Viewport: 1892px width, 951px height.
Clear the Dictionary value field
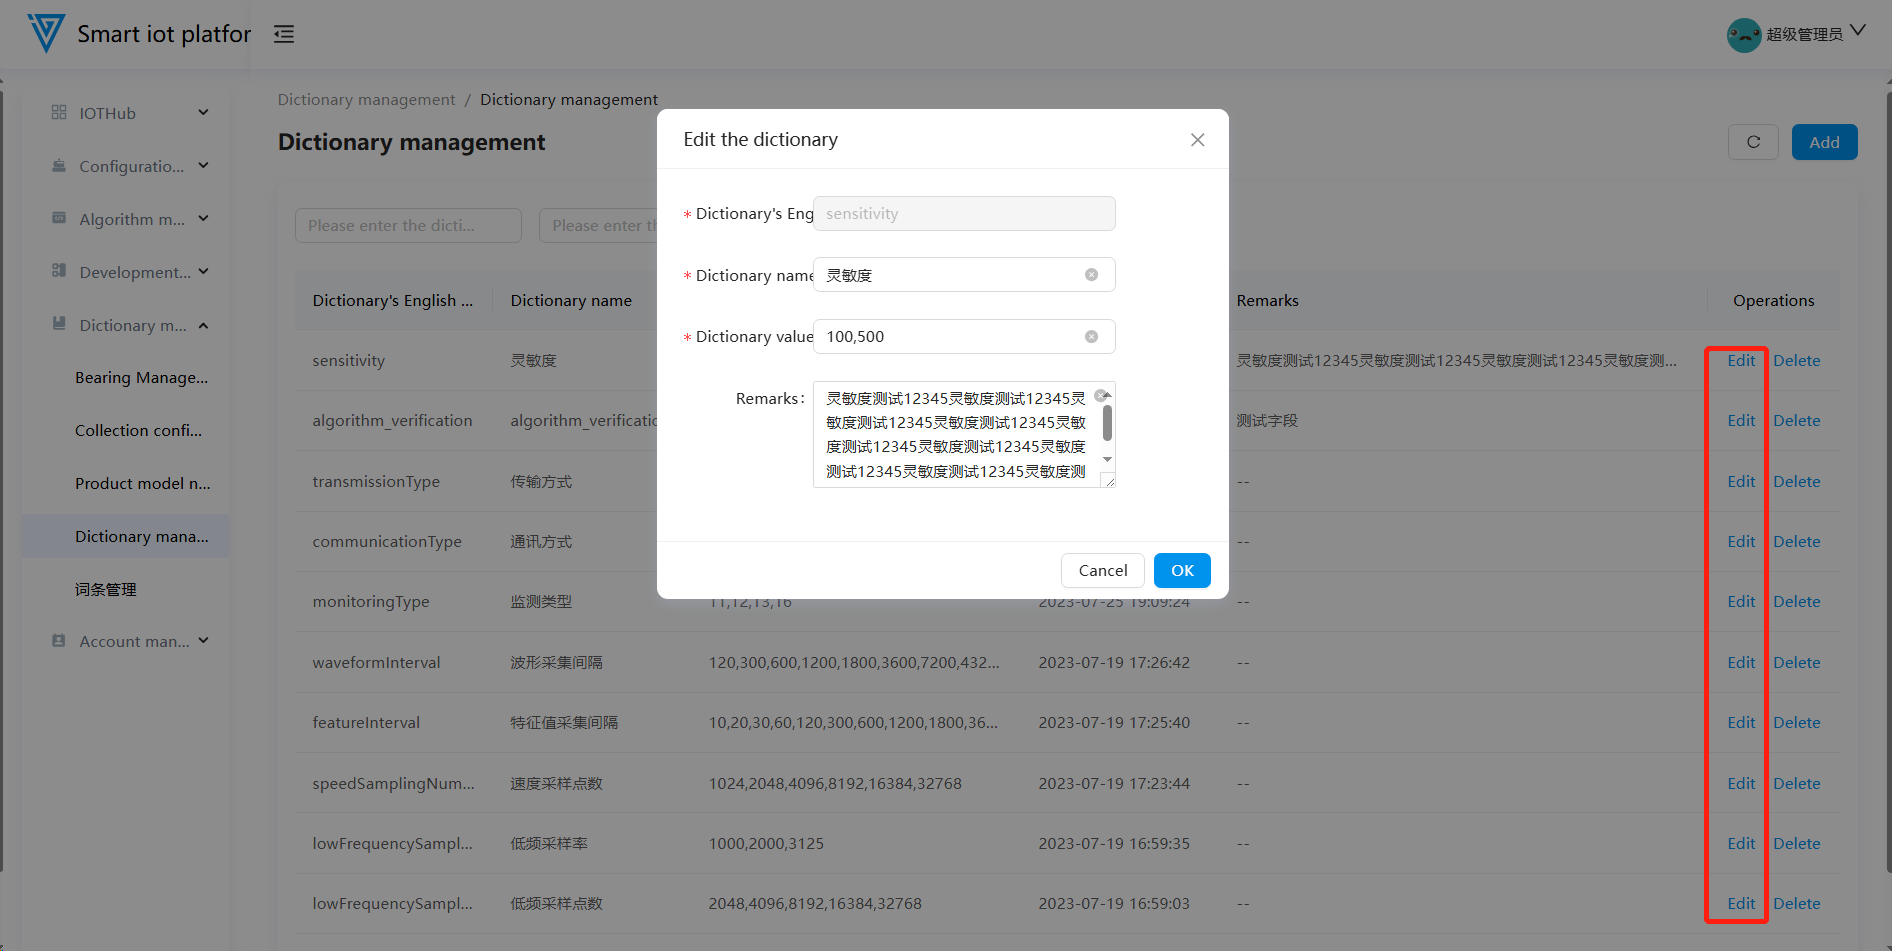click(1091, 337)
